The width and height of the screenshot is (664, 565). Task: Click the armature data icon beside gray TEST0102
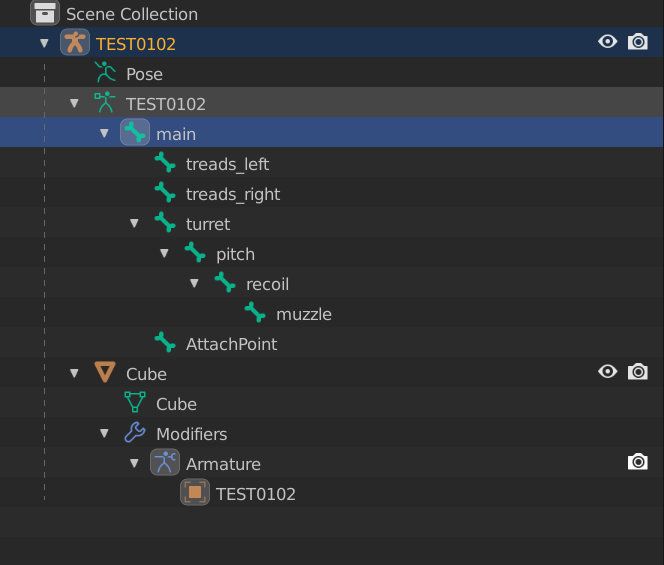click(105, 102)
